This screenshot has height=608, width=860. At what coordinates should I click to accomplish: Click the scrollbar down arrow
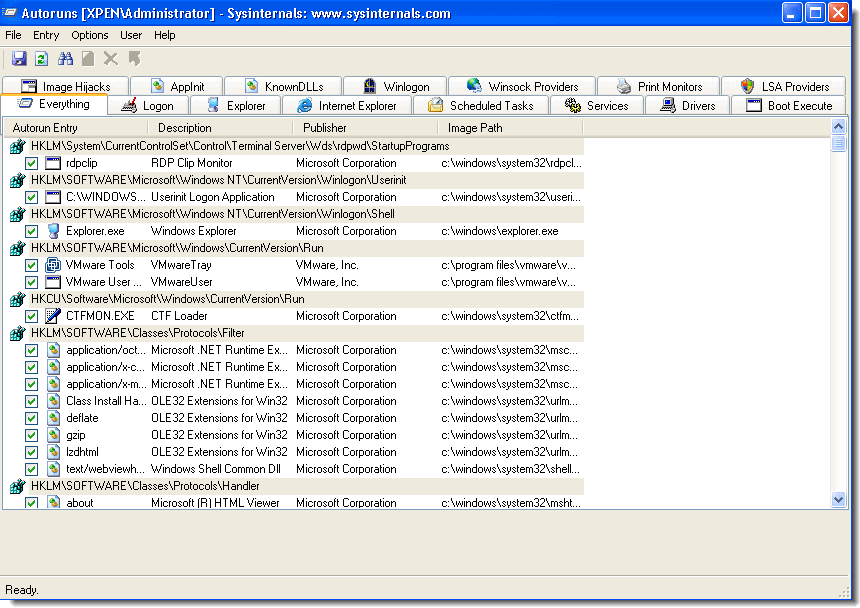(838, 499)
